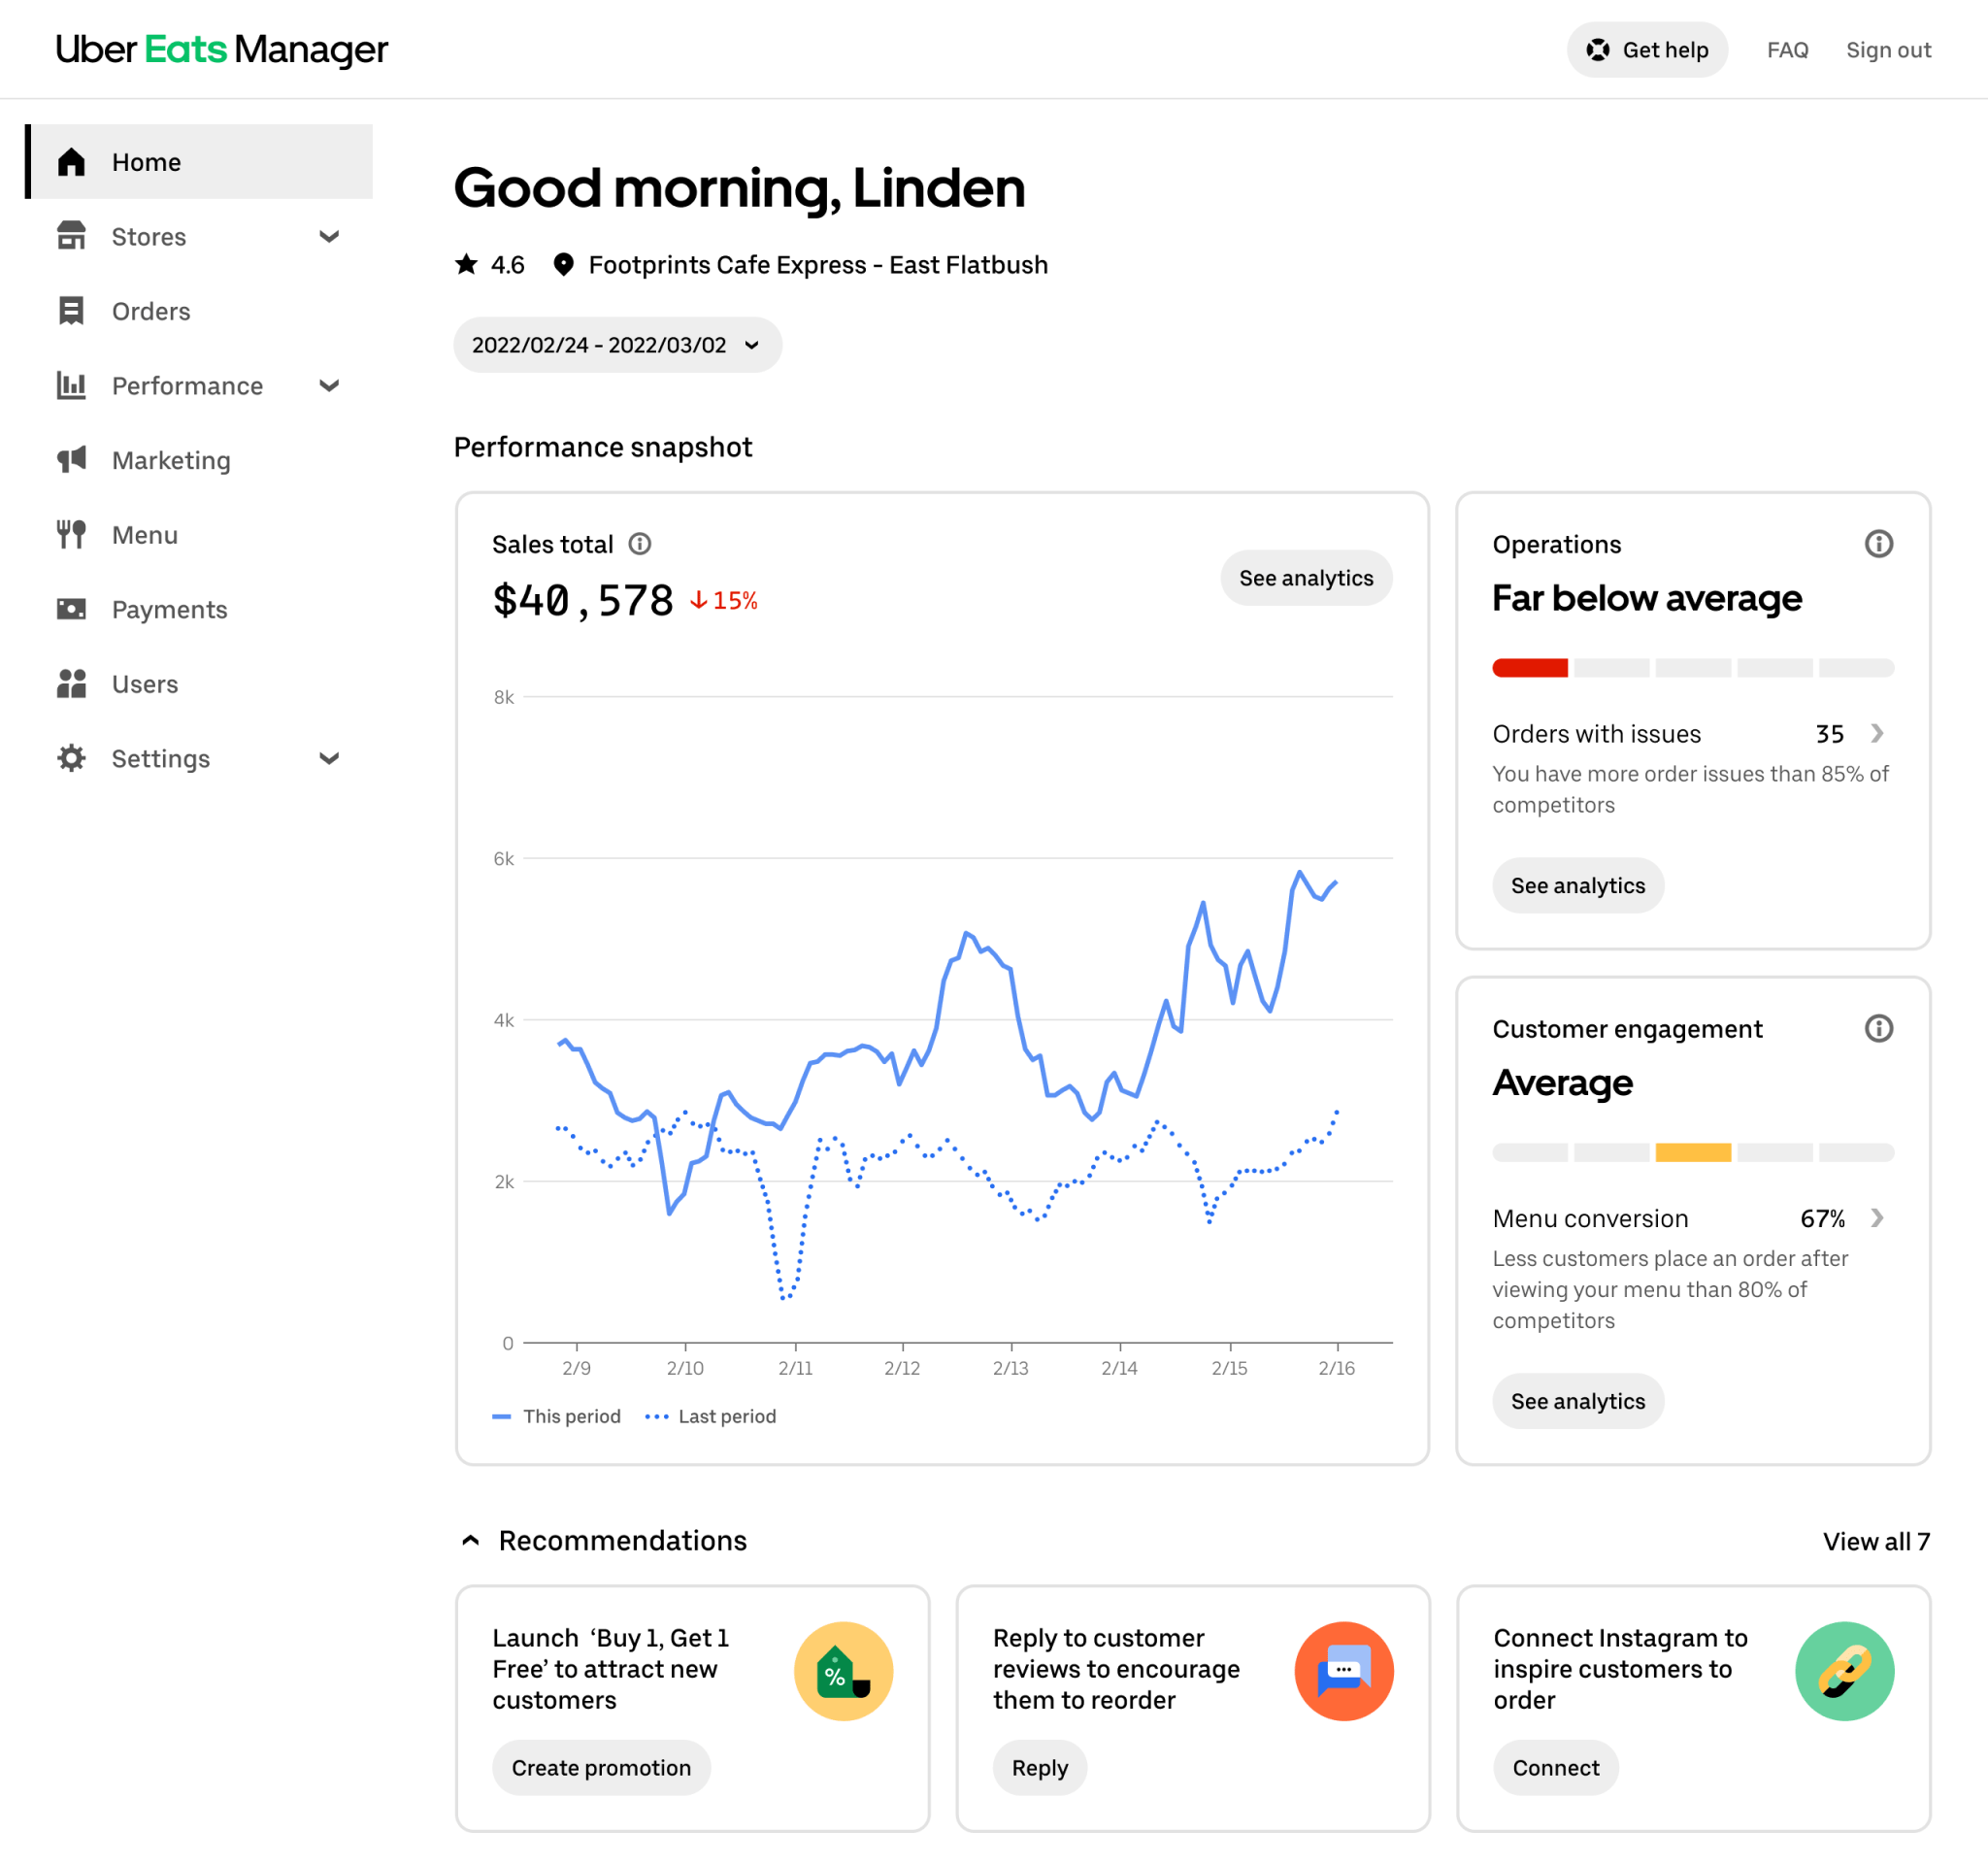1988x1864 pixels.
Task: Click the Users people icon
Action: tap(71, 684)
